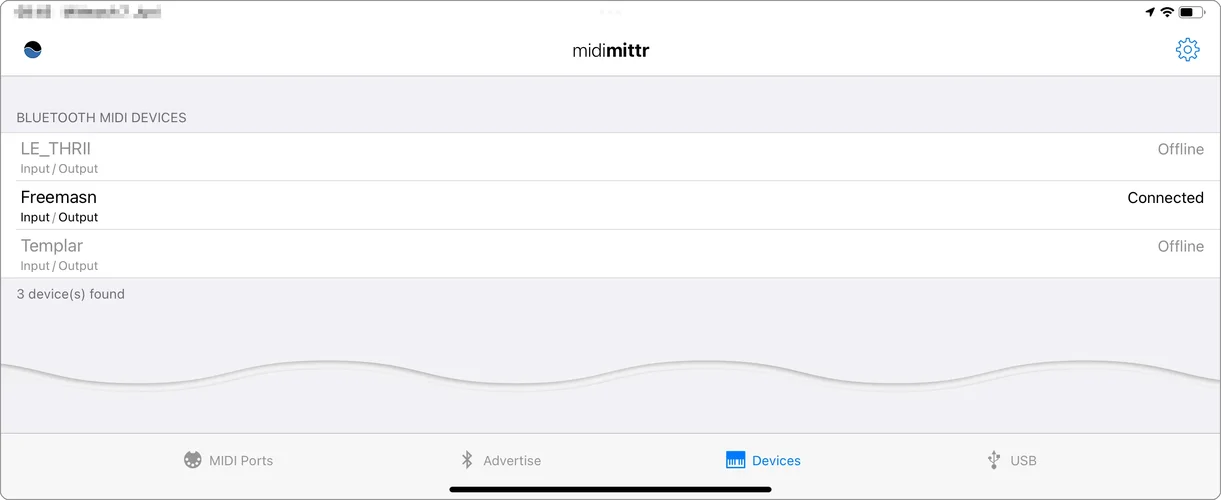Tap the midimittr wave logo icon
Viewport: 1221px width, 500px height.
tap(33, 50)
